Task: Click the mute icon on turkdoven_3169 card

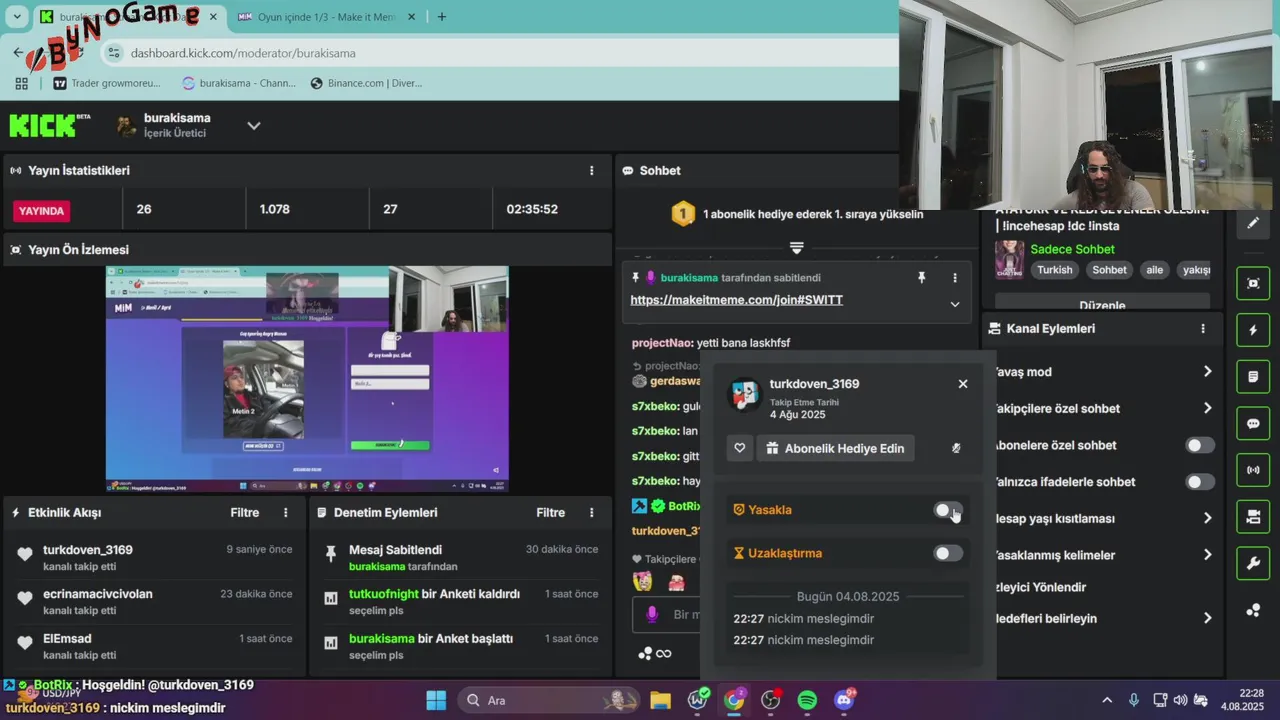Action: (956, 449)
